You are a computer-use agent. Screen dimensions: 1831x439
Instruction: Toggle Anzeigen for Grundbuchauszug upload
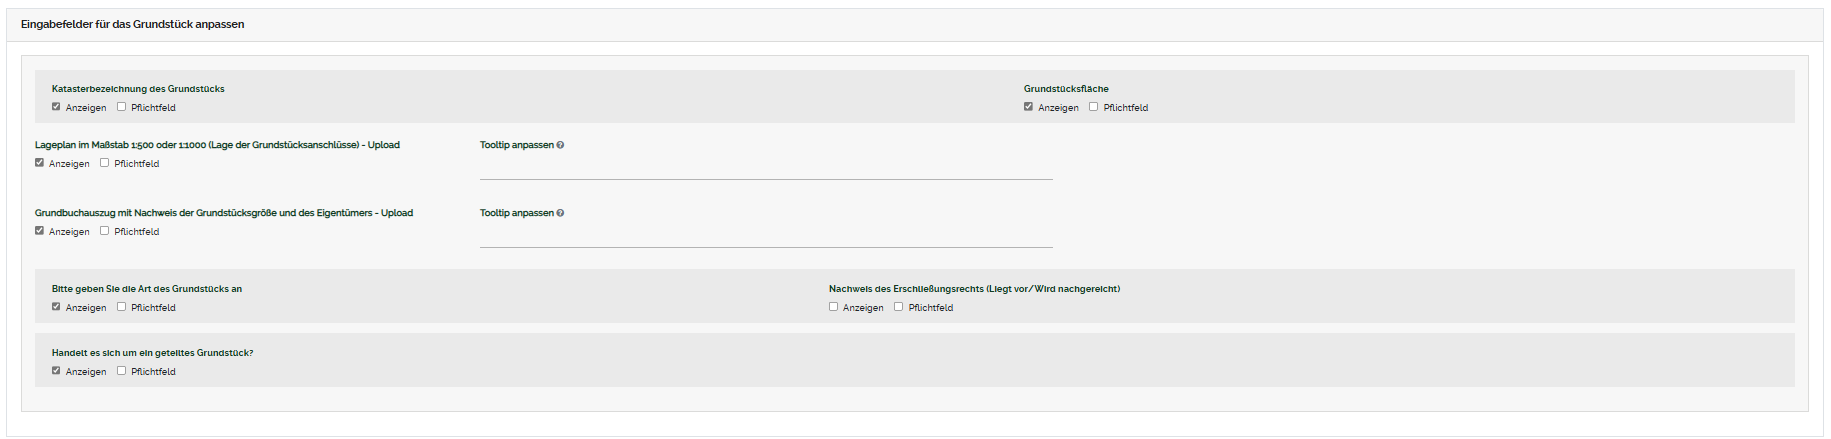click(x=40, y=231)
